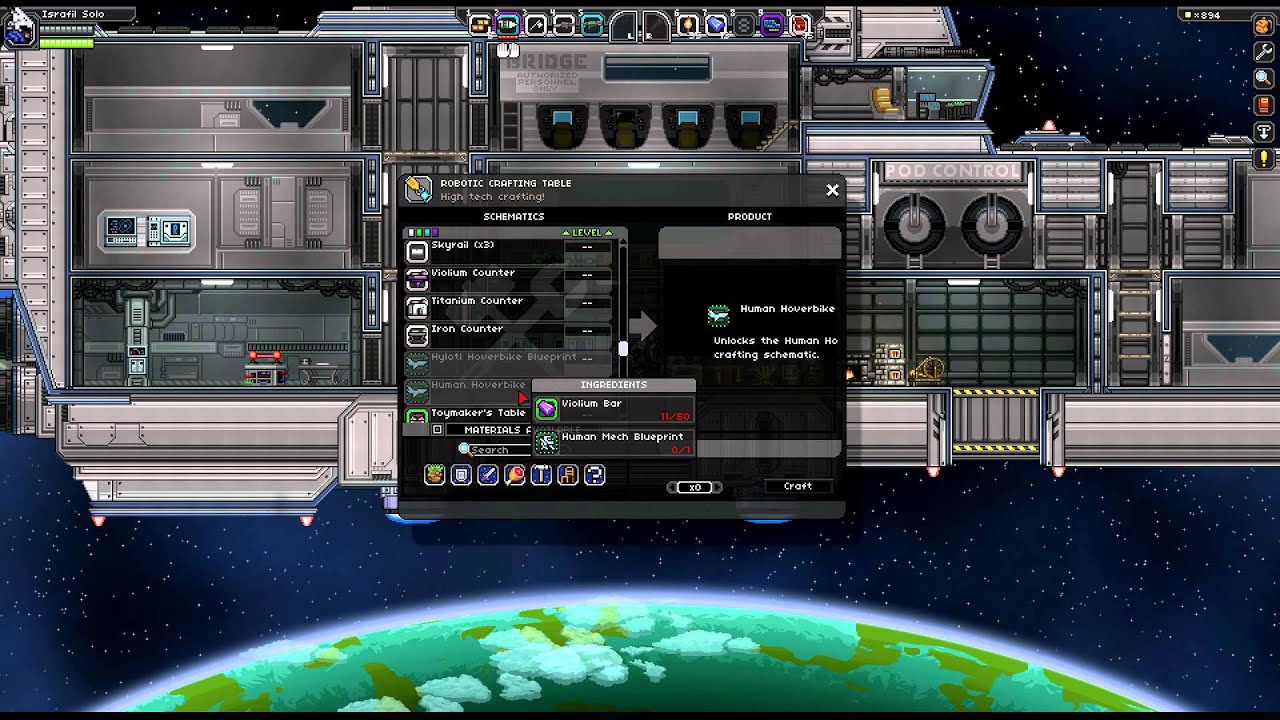This screenshot has height=720, width=1280.
Task: Filter by chair furniture category icon
Action: click(x=568, y=475)
